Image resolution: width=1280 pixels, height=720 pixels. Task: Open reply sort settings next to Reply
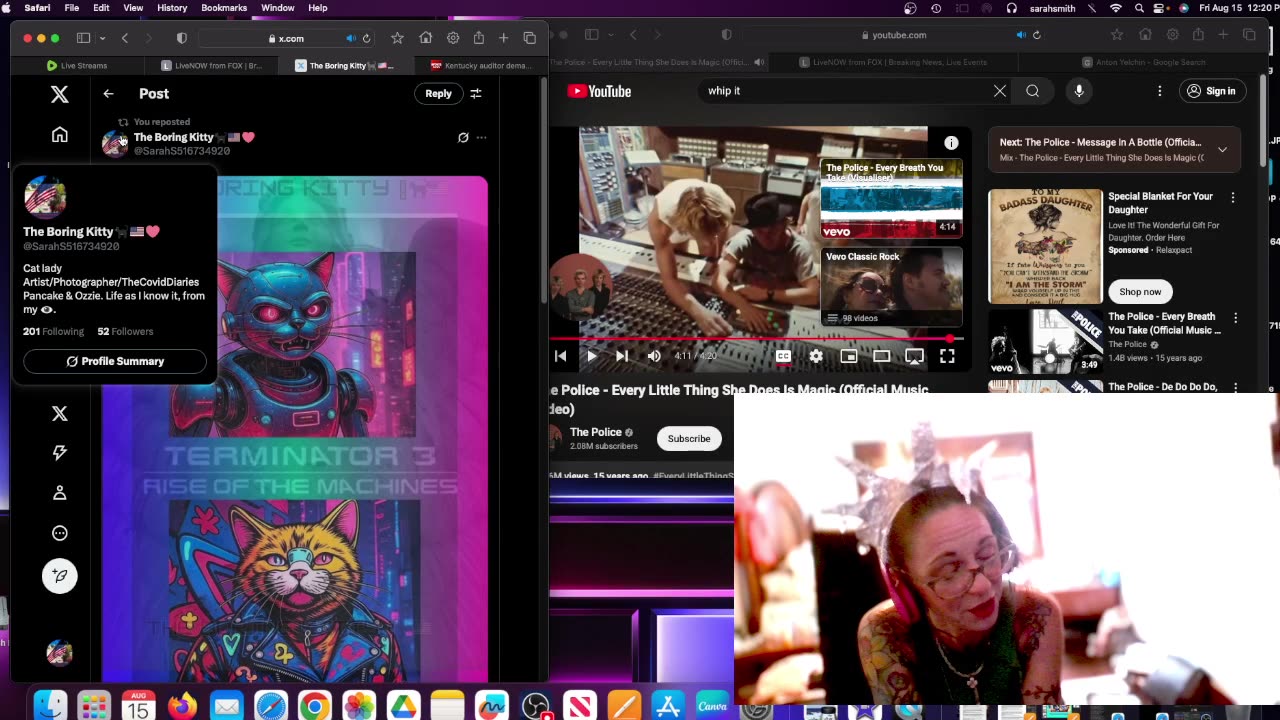[476, 94]
